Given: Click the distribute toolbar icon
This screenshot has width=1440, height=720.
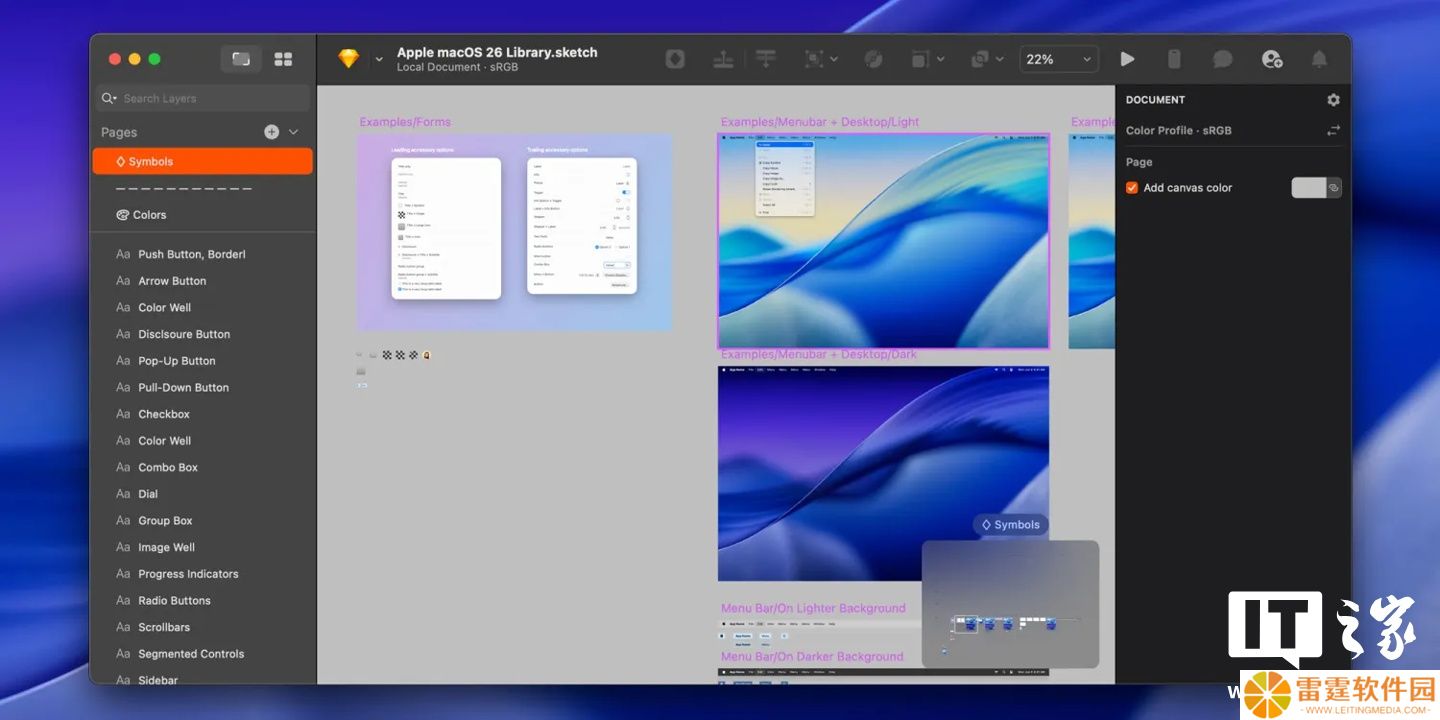Looking at the screenshot, I should [x=766, y=59].
